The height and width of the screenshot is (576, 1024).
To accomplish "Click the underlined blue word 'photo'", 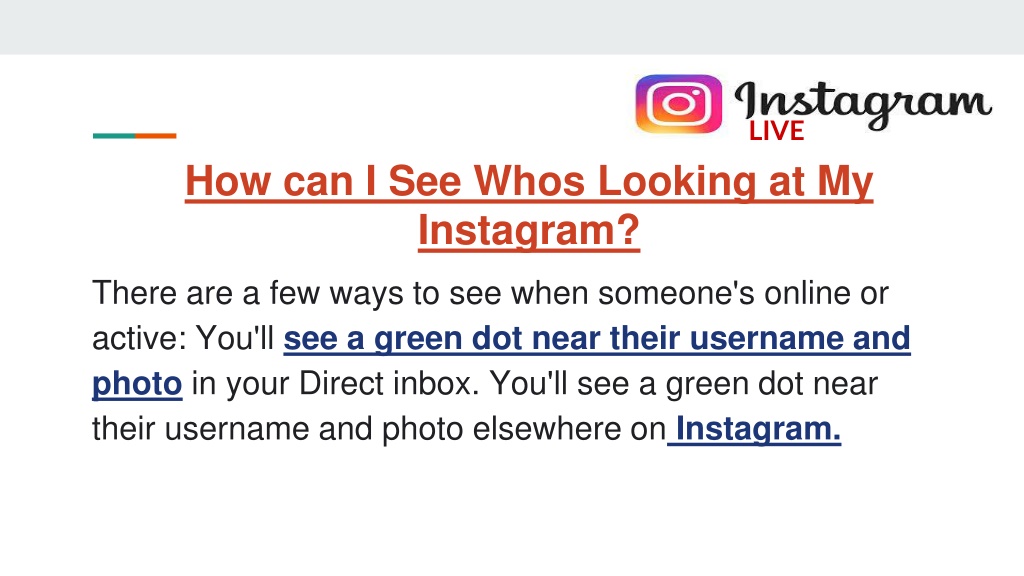I will click(137, 384).
